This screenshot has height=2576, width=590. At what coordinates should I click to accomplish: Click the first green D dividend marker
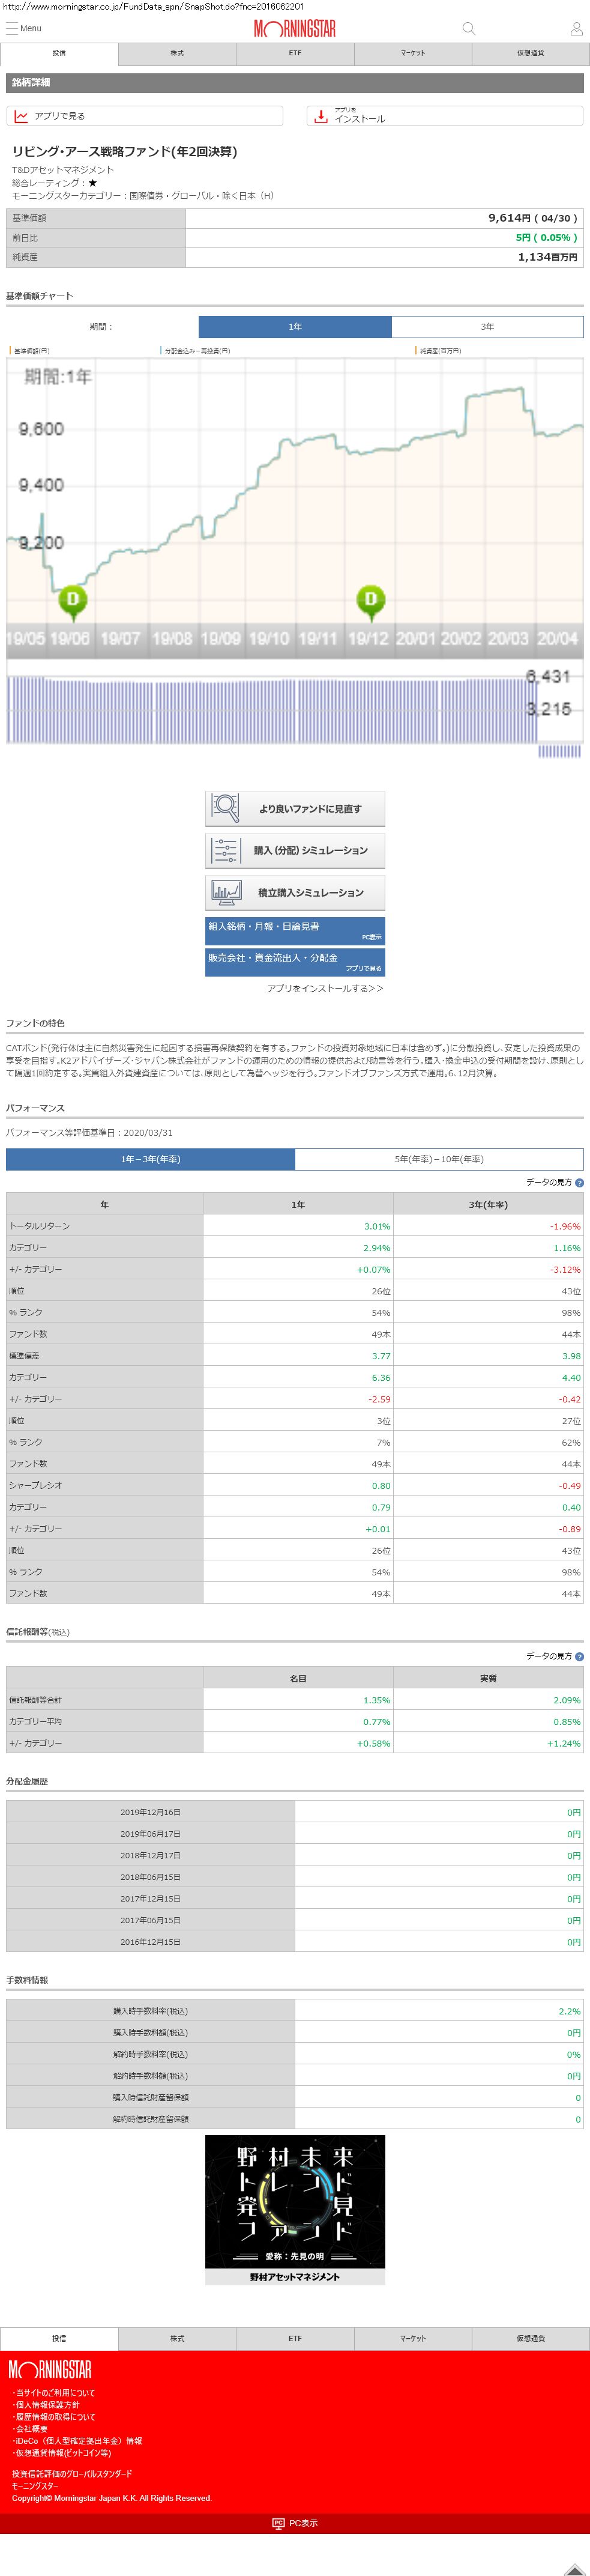[72, 600]
